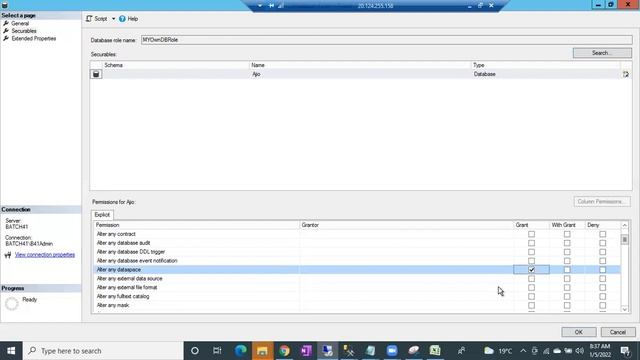Image resolution: width=640 pixels, height=360 pixels.
Task: Check With Grant for Alter any dataspace
Action: 567,270
